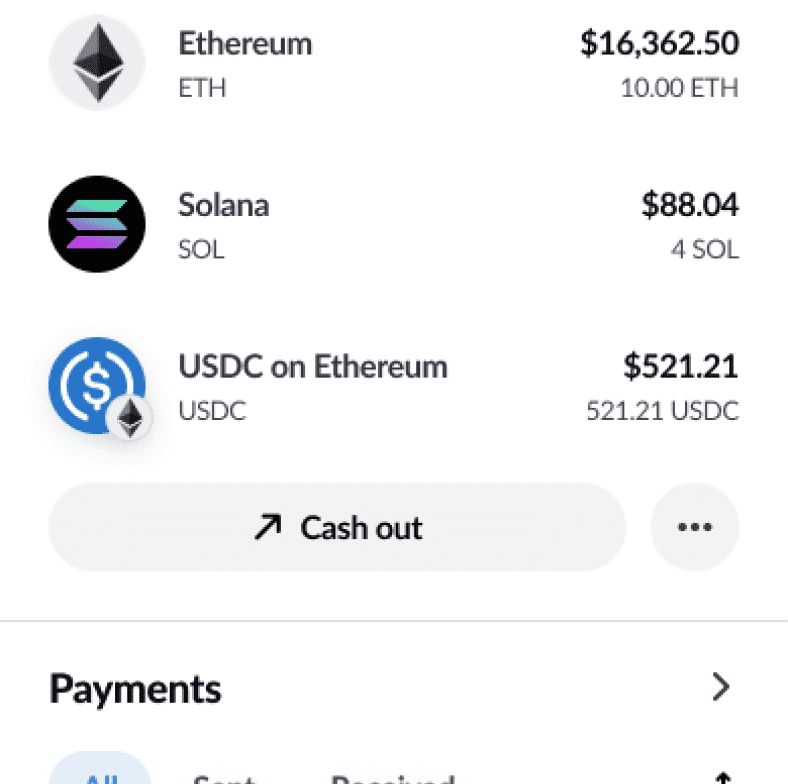Click the $88.04 Solana balance
Screen dimensions: 788x784
pyautogui.click(x=690, y=205)
